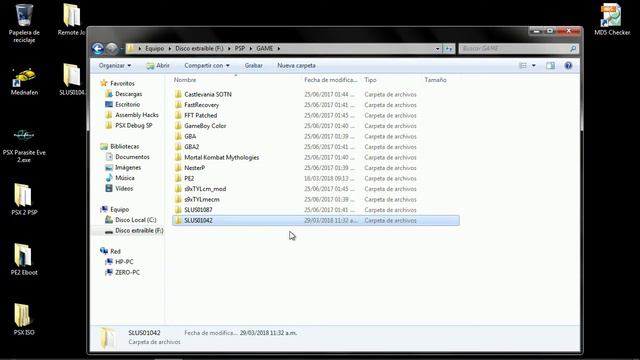The image size is (640, 360).
Task: Open the view options dropdown arrow
Action: pyautogui.click(x=533, y=65)
